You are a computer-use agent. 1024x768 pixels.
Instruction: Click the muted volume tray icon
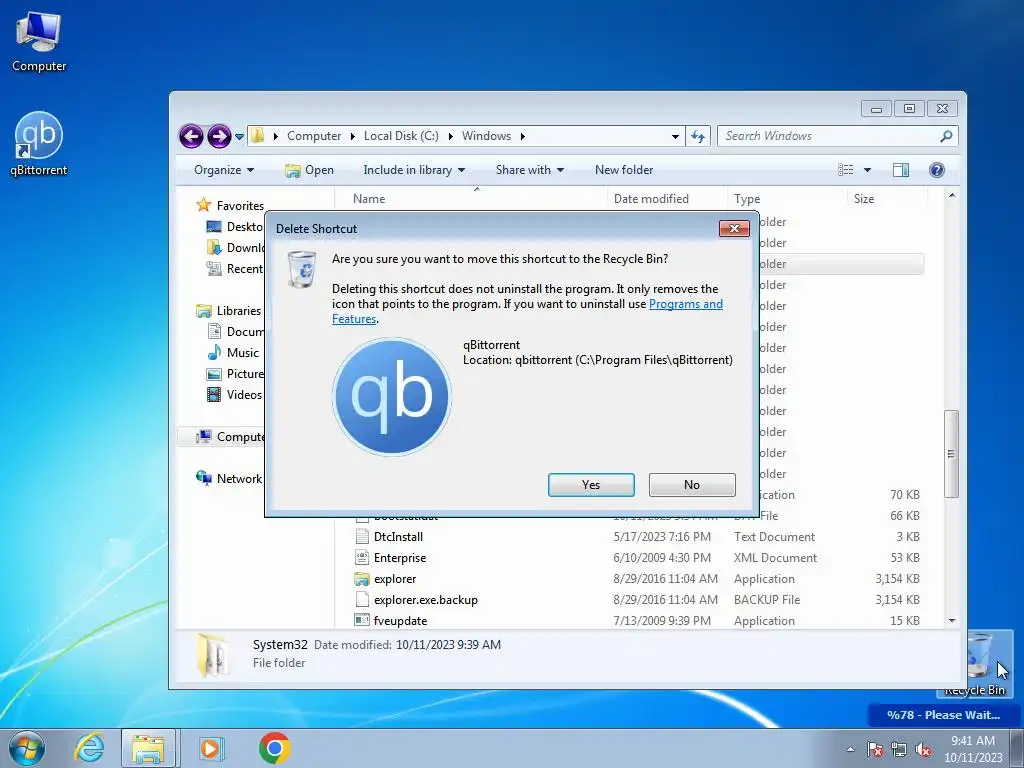tap(923, 749)
